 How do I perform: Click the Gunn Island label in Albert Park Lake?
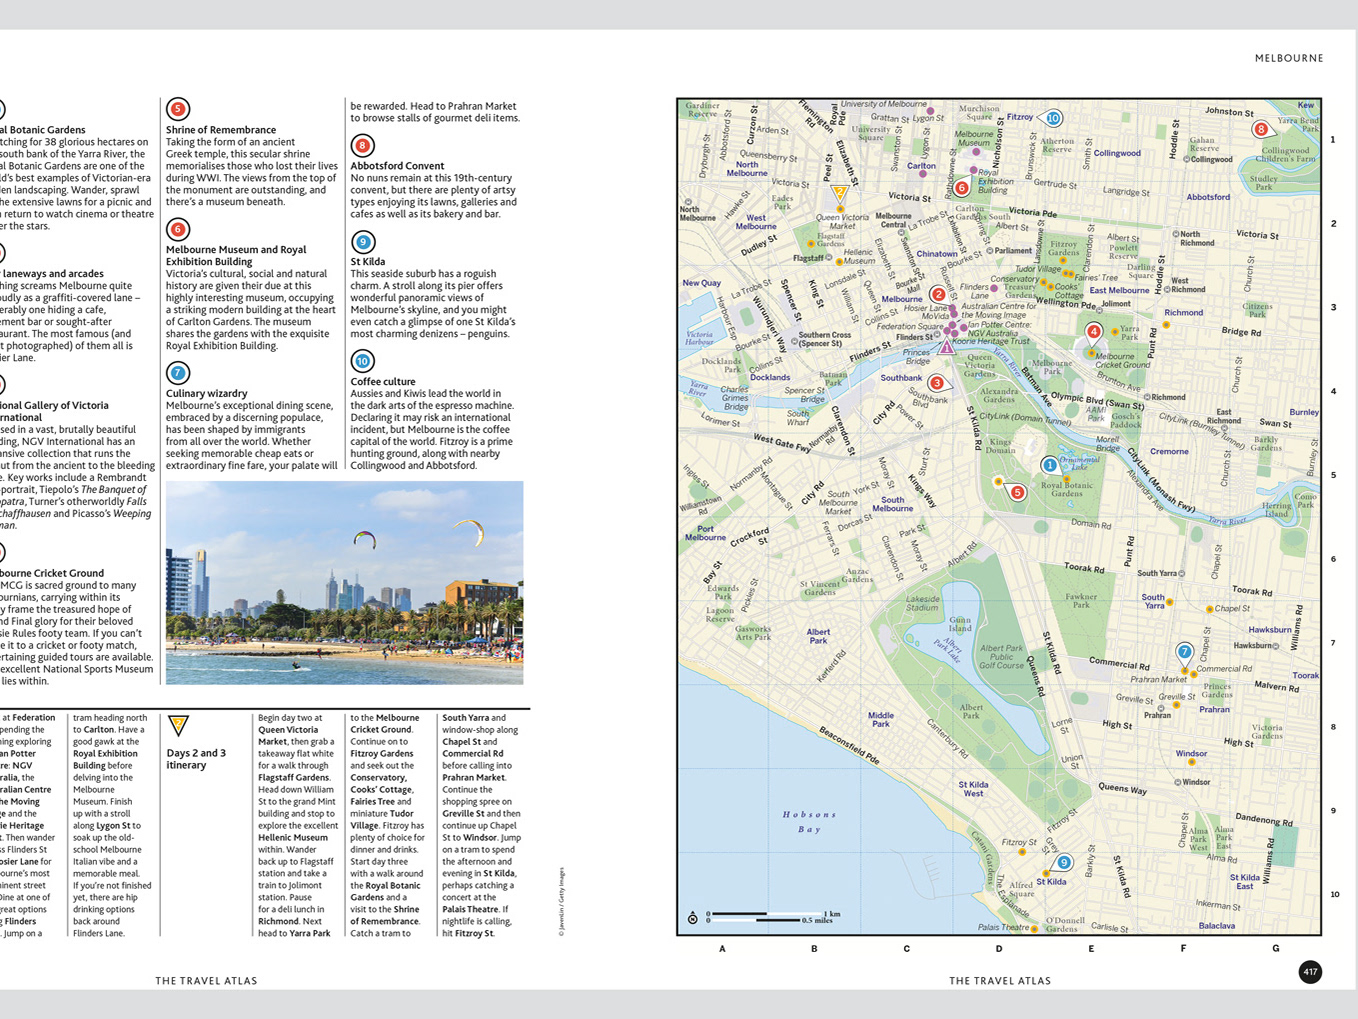click(x=960, y=624)
